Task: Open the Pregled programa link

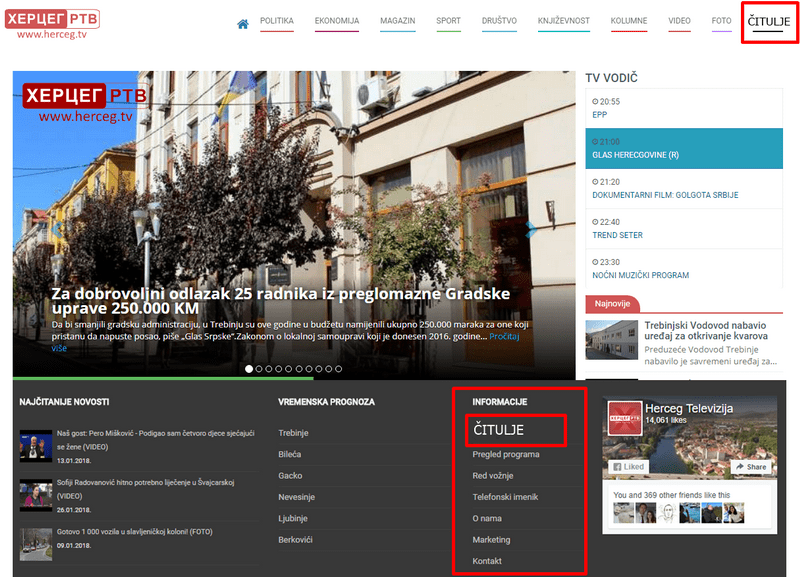Action: tap(506, 455)
